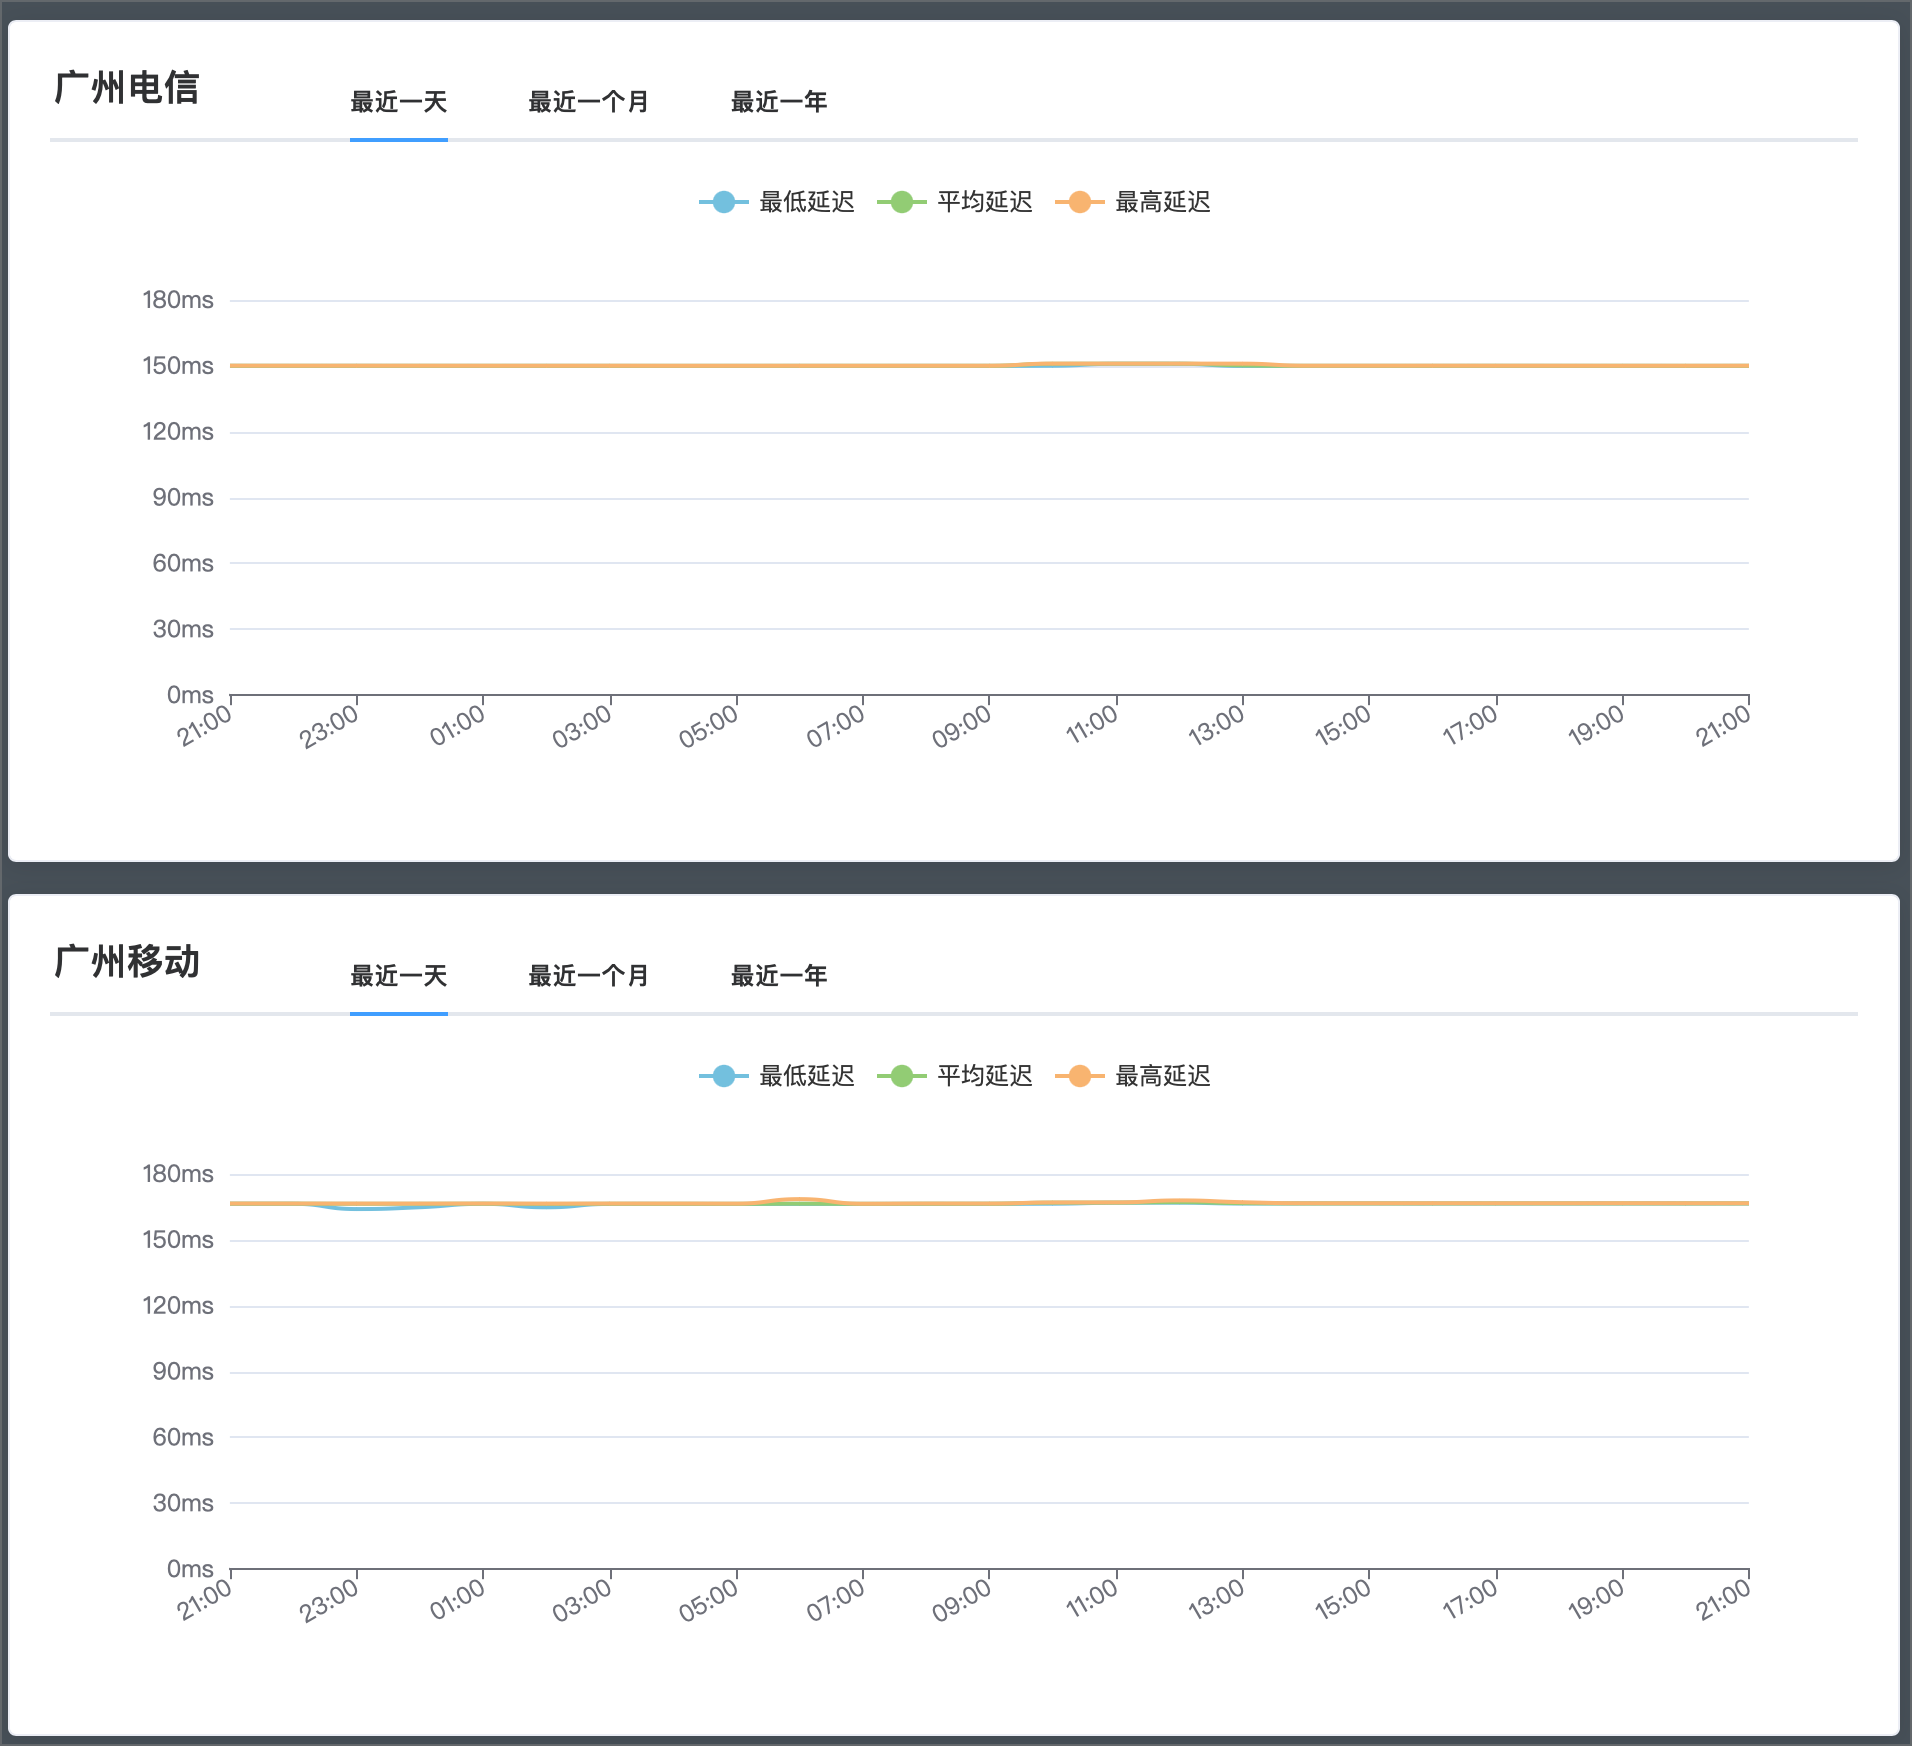Hide 最低延迟 series via label in 广州电信

pyautogui.click(x=806, y=202)
